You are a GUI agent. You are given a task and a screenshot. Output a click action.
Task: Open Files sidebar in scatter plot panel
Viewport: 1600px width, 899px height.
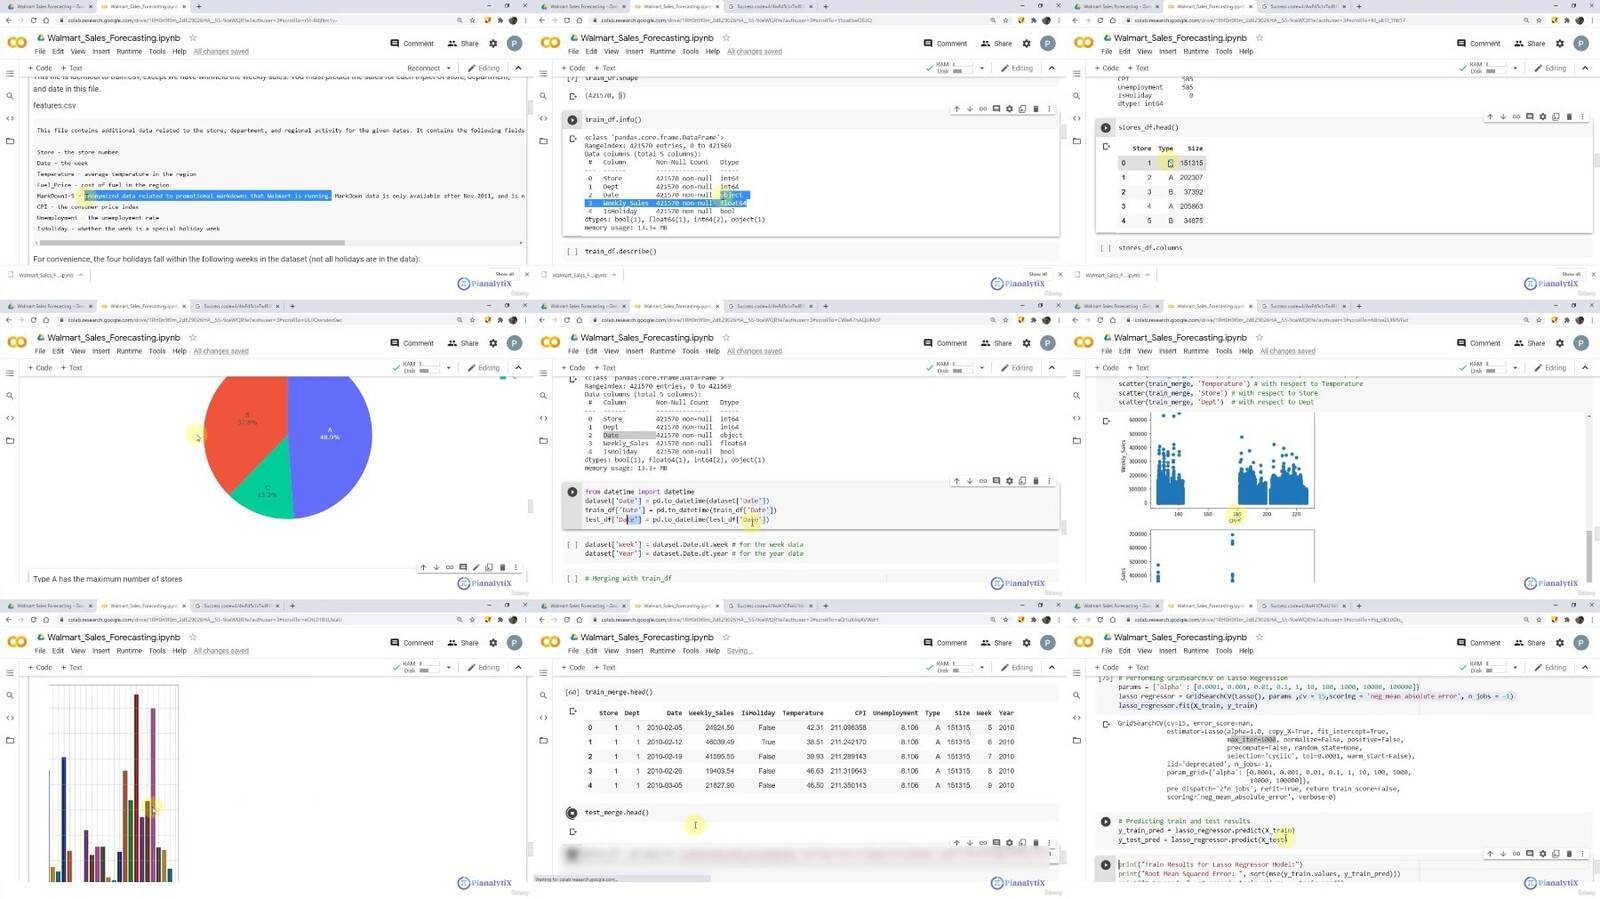pyautogui.click(x=1077, y=441)
